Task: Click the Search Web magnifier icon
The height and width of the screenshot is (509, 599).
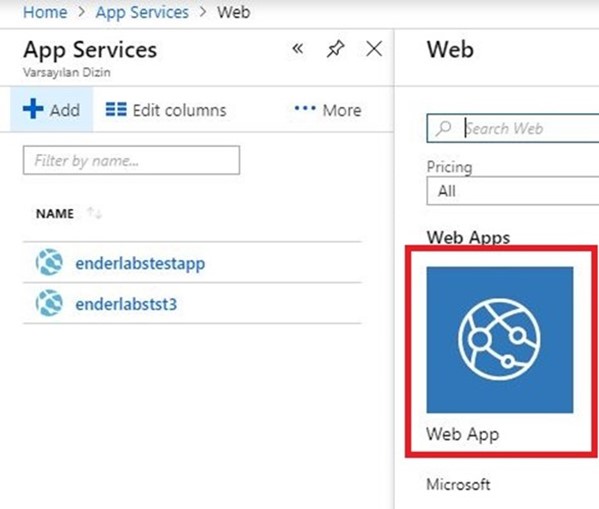Action: pyautogui.click(x=444, y=128)
